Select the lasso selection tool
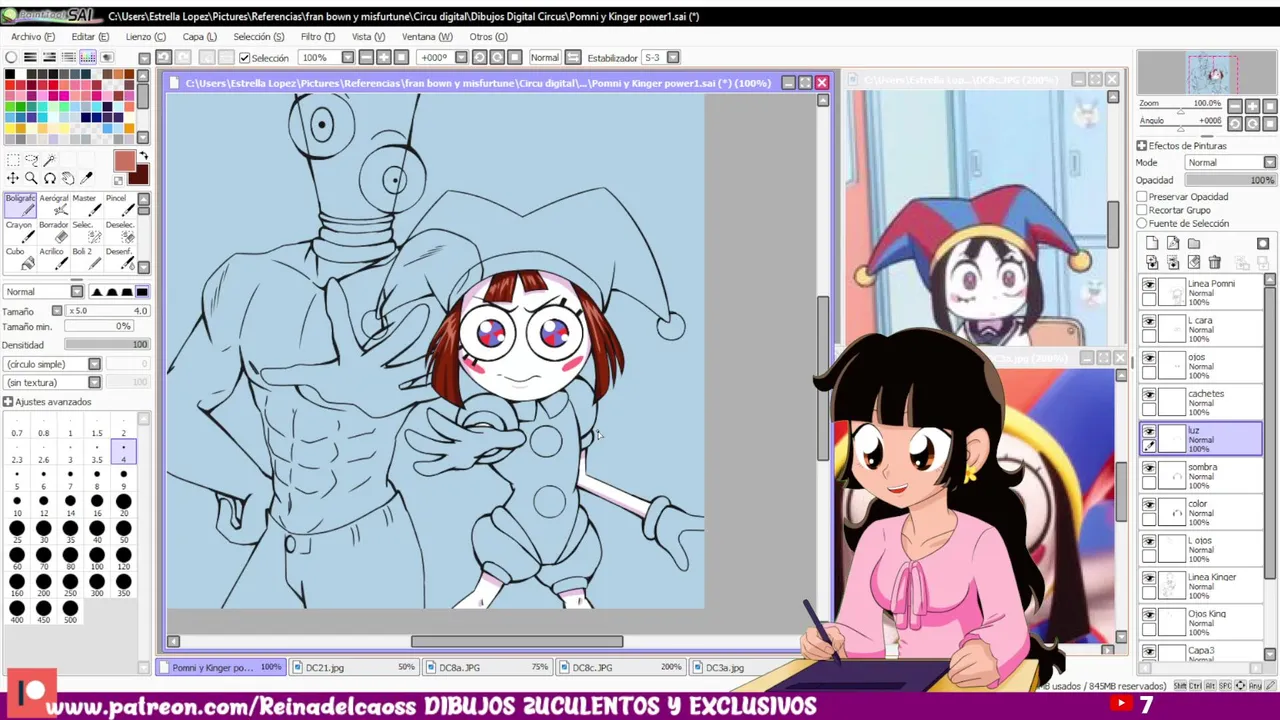 point(31,160)
